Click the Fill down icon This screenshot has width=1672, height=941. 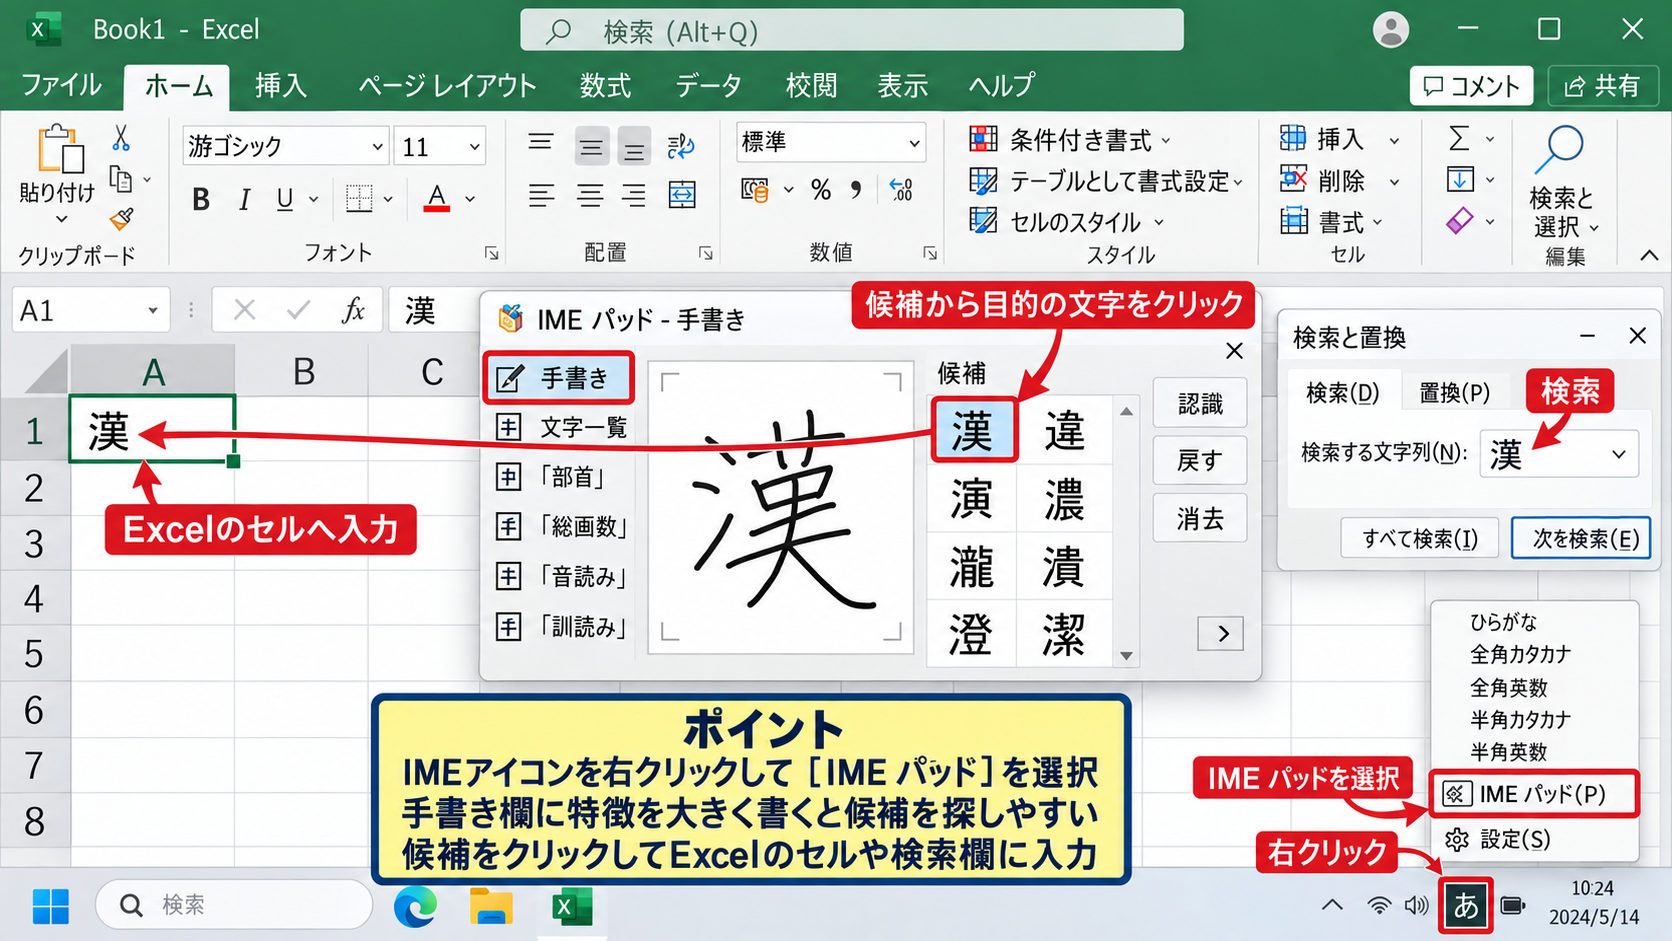pos(1460,180)
